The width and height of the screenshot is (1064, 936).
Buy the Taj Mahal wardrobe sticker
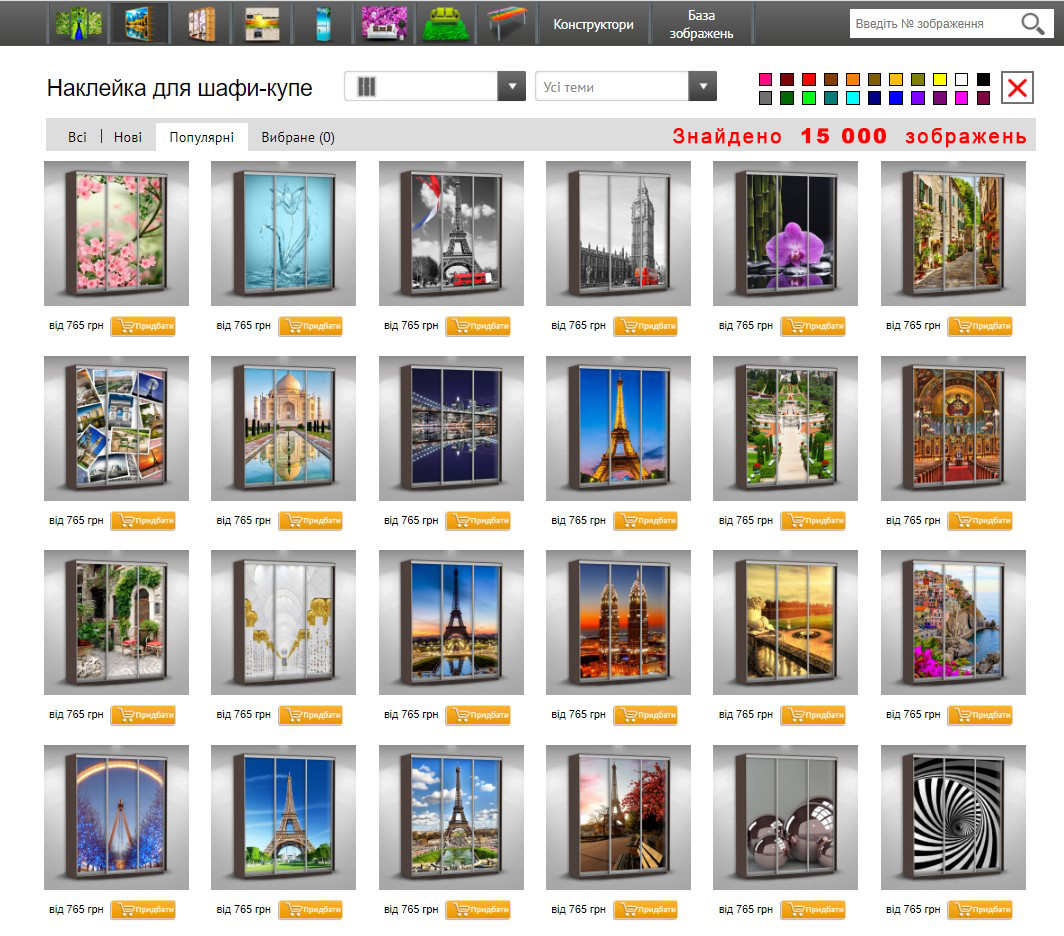click(x=310, y=520)
